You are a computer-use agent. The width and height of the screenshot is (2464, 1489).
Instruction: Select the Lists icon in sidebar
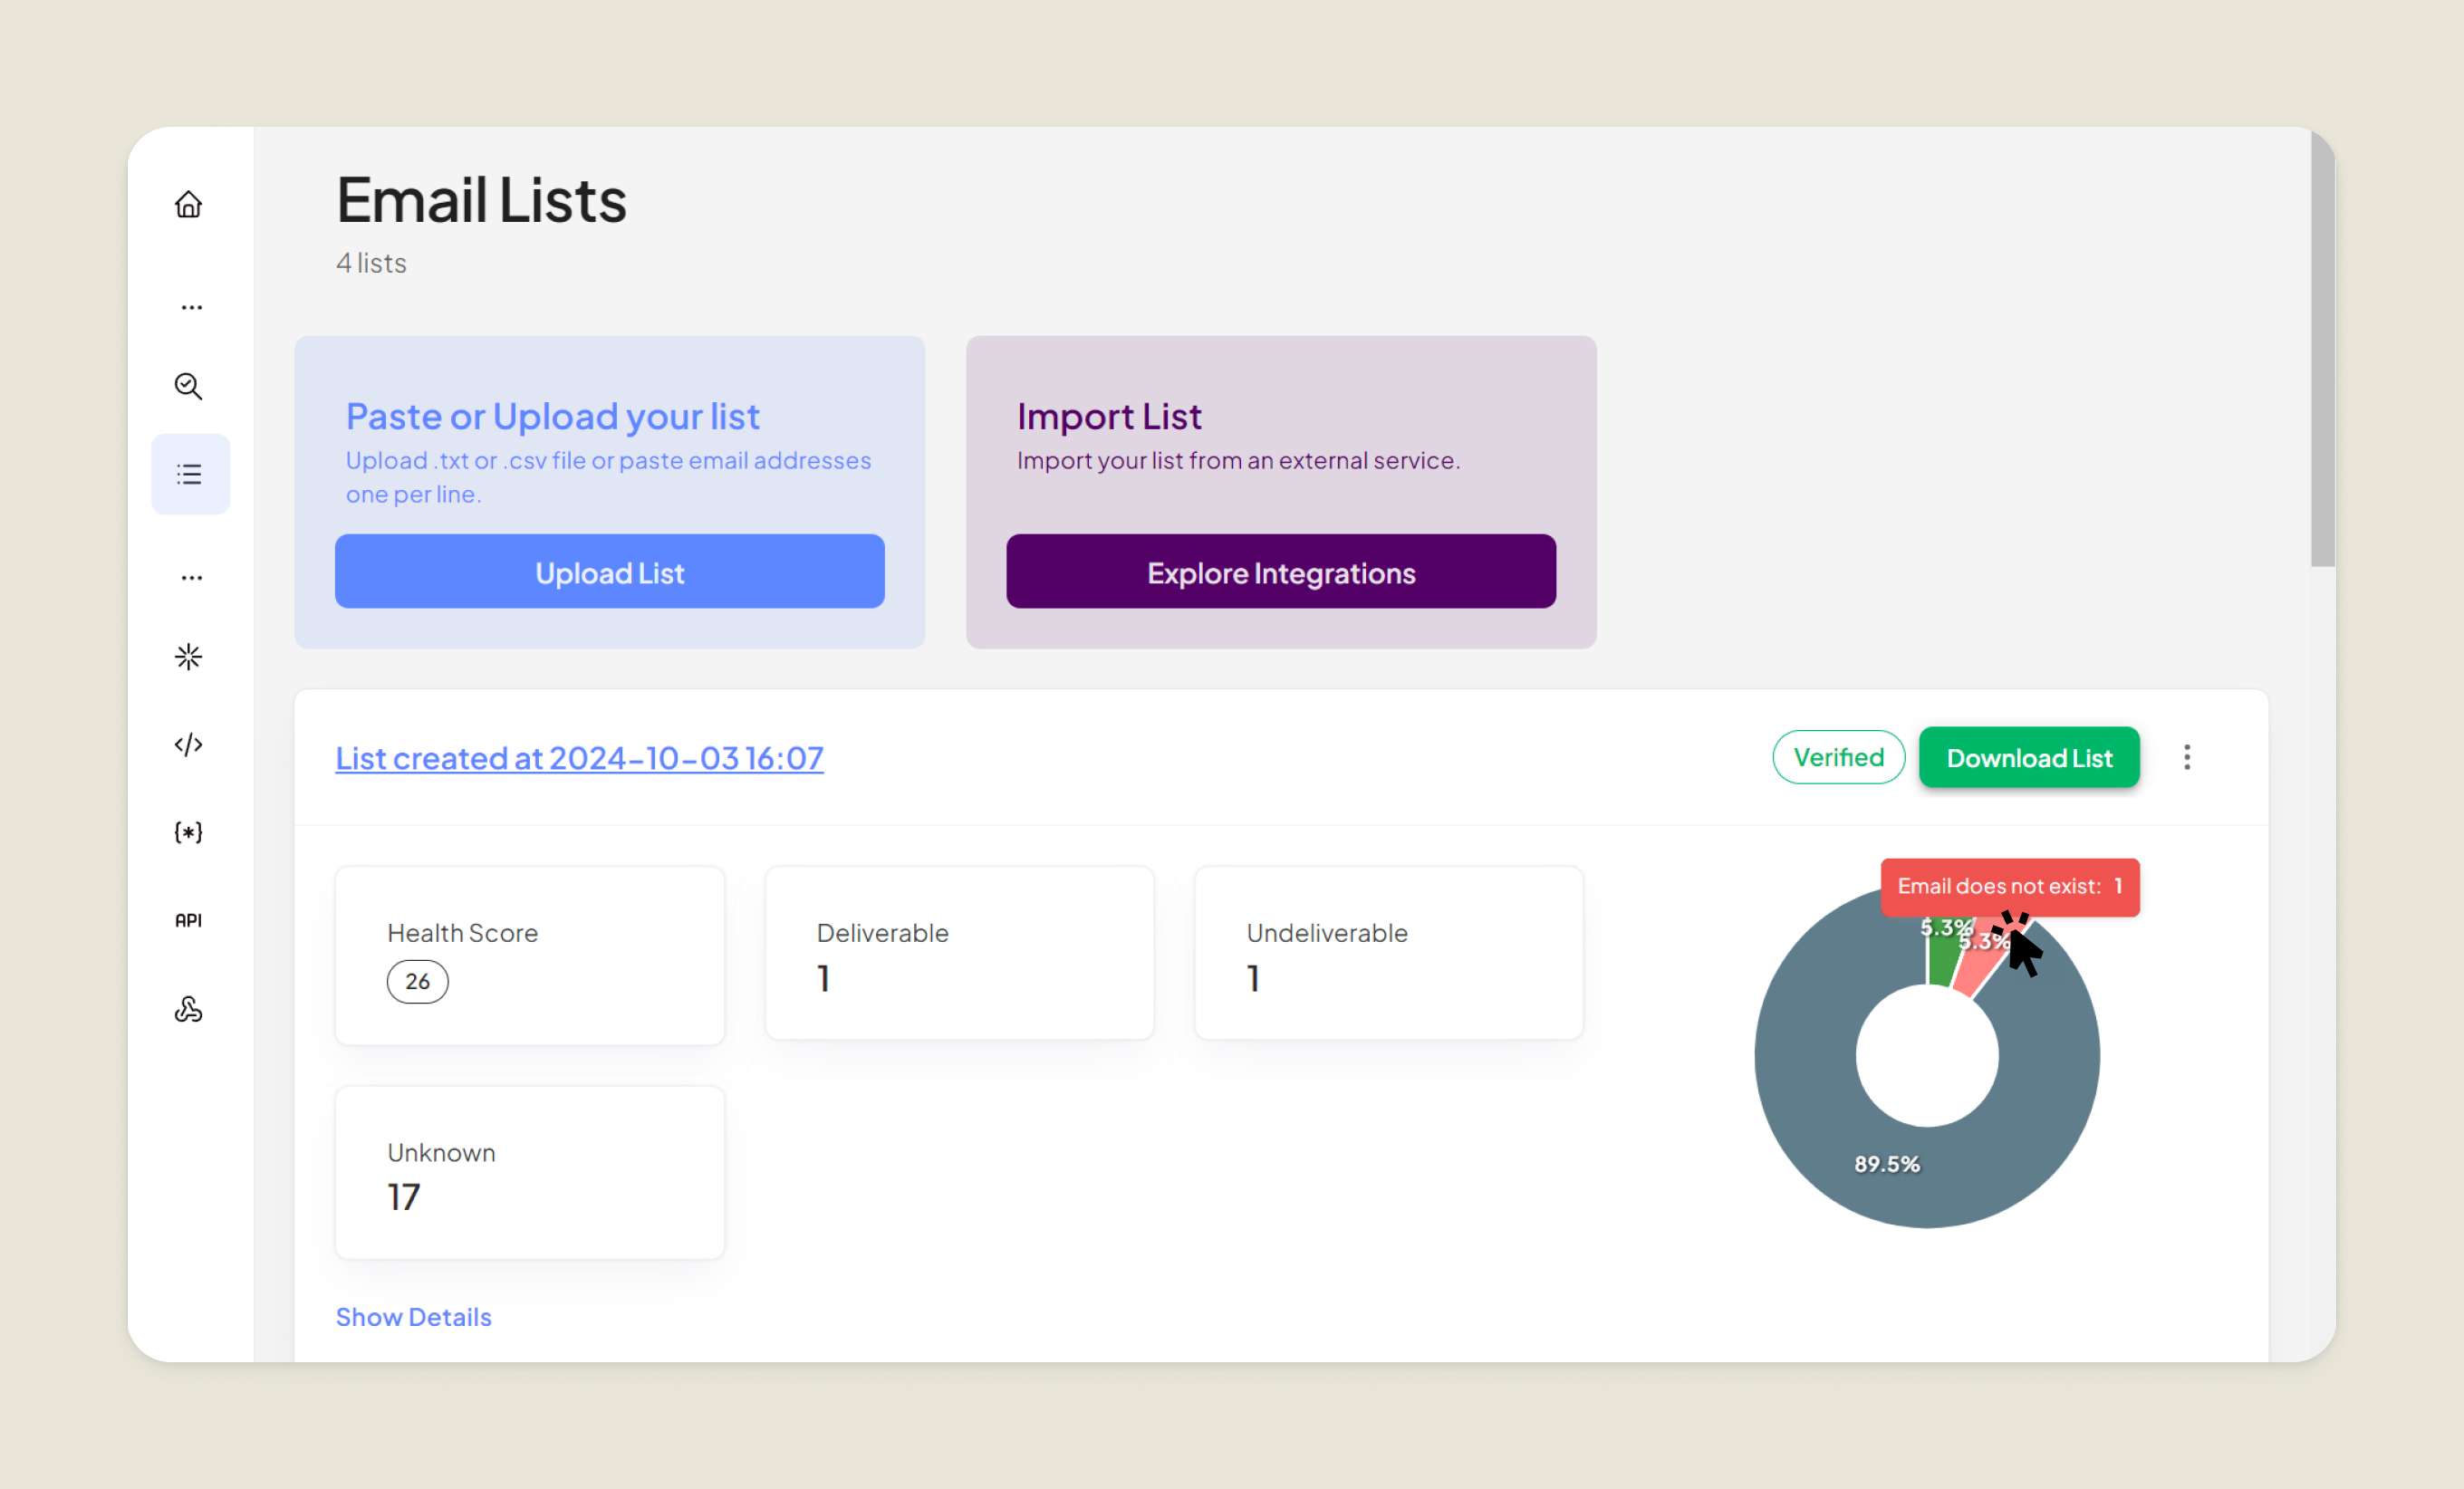tap(190, 474)
